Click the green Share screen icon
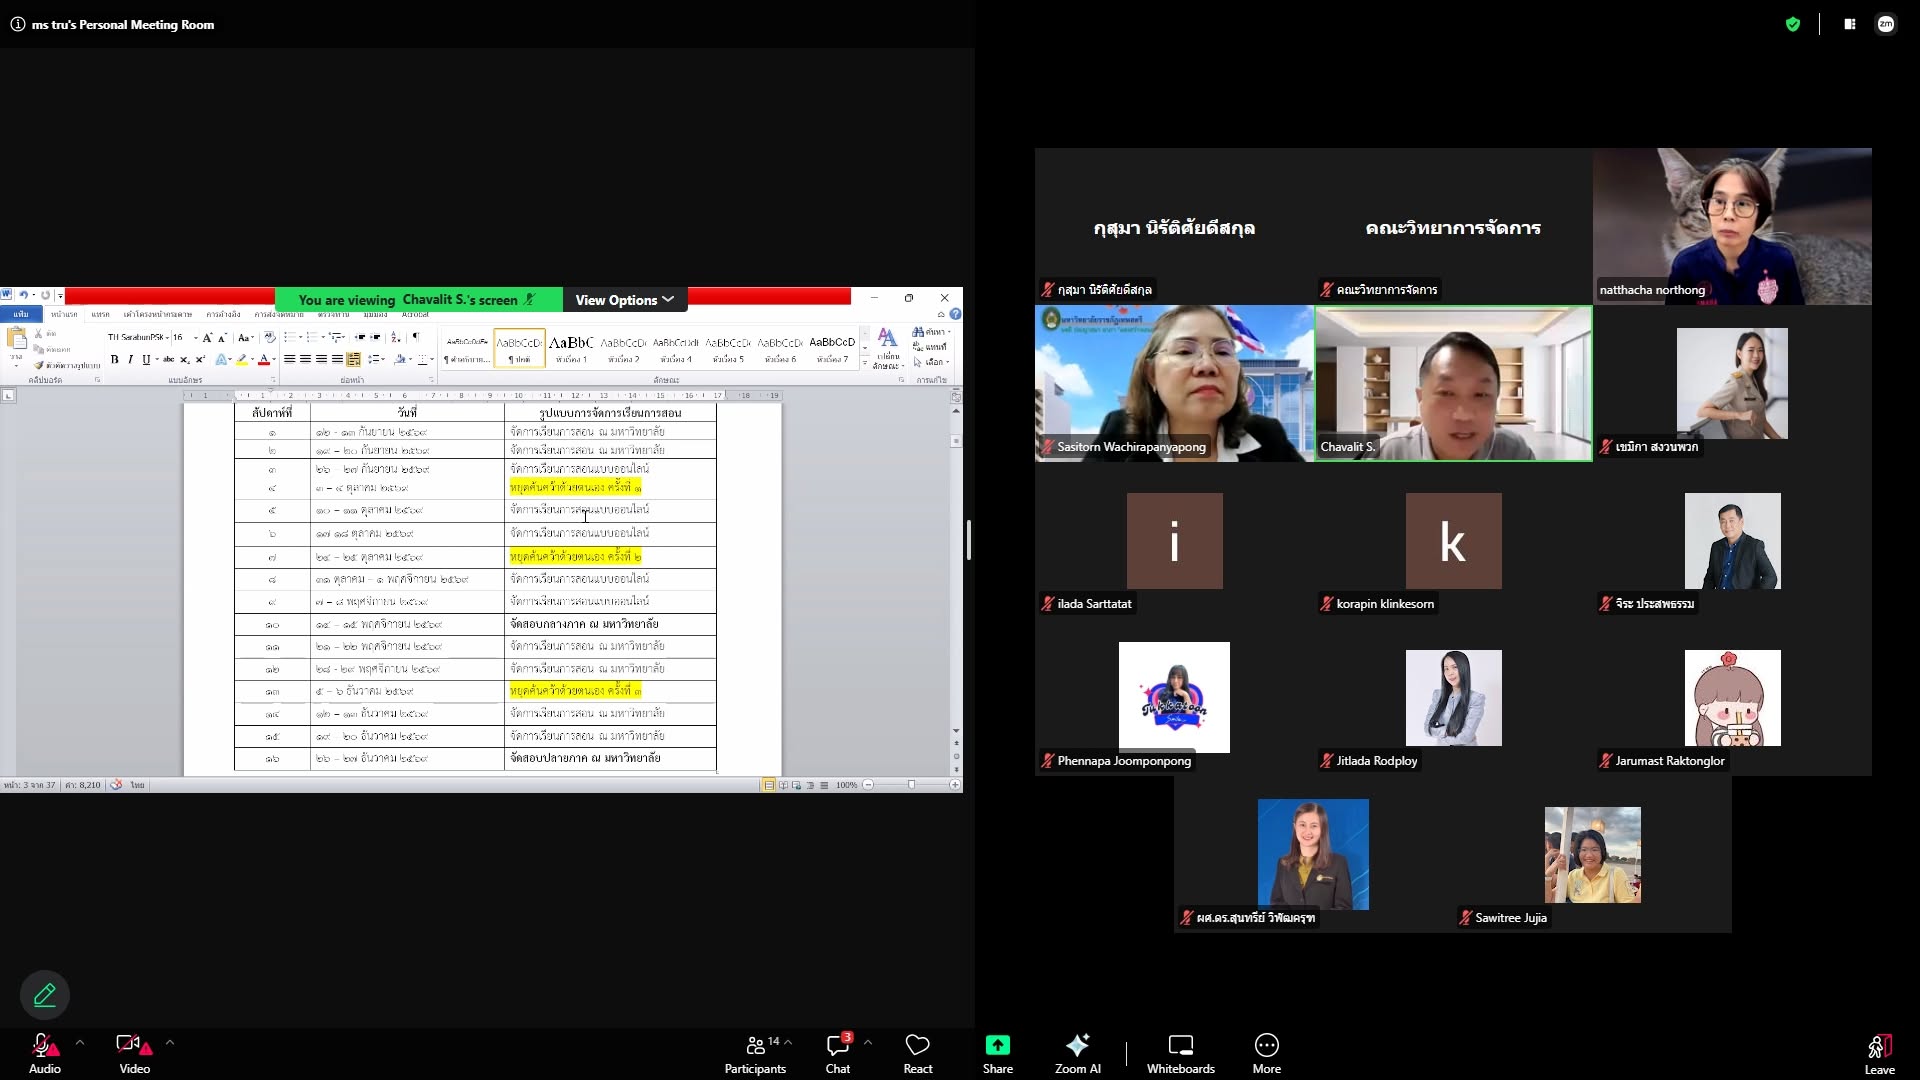This screenshot has width=1920, height=1080. pyautogui.click(x=997, y=1045)
